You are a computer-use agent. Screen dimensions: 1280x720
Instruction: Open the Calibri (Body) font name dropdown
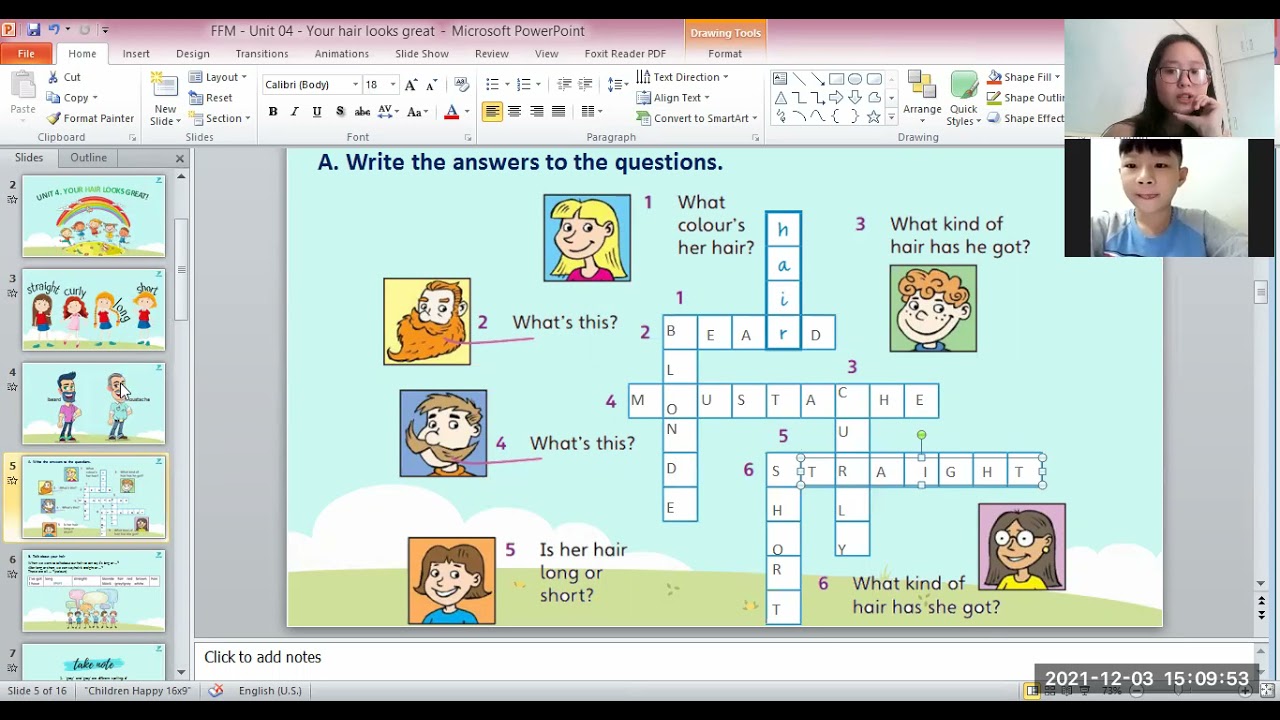(355, 85)
